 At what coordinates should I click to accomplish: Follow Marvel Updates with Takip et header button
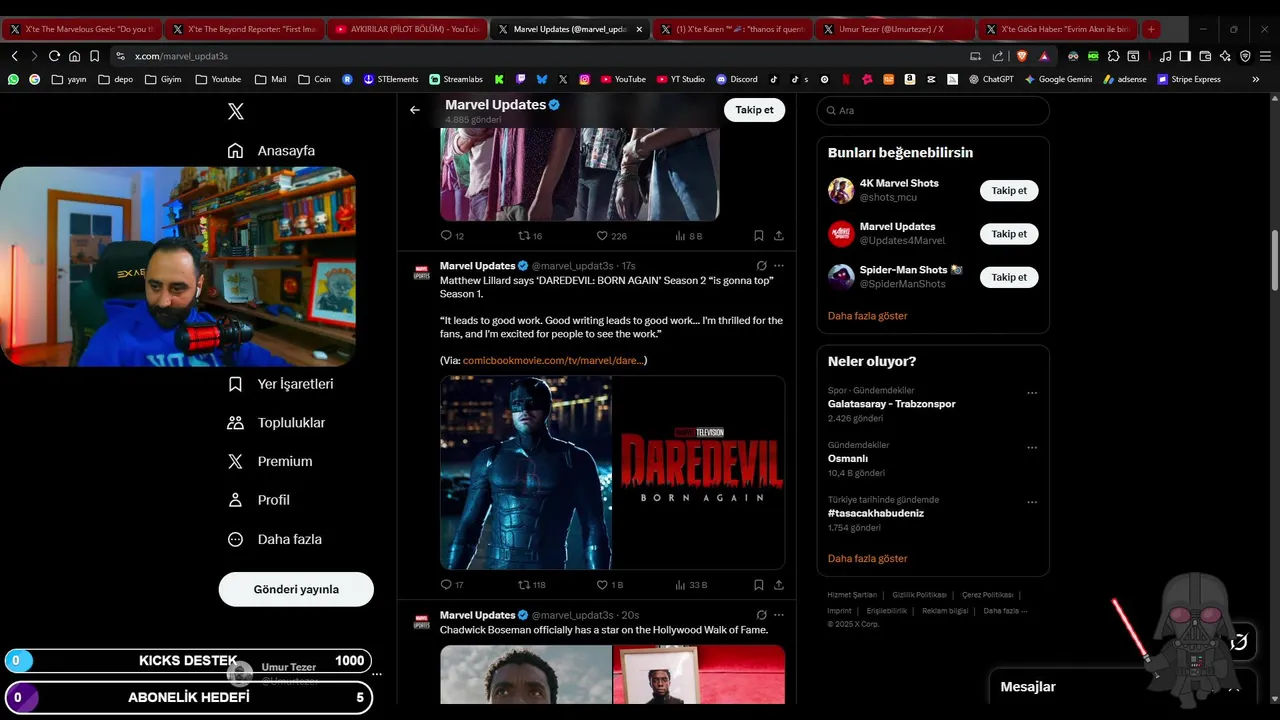(754, 110)
